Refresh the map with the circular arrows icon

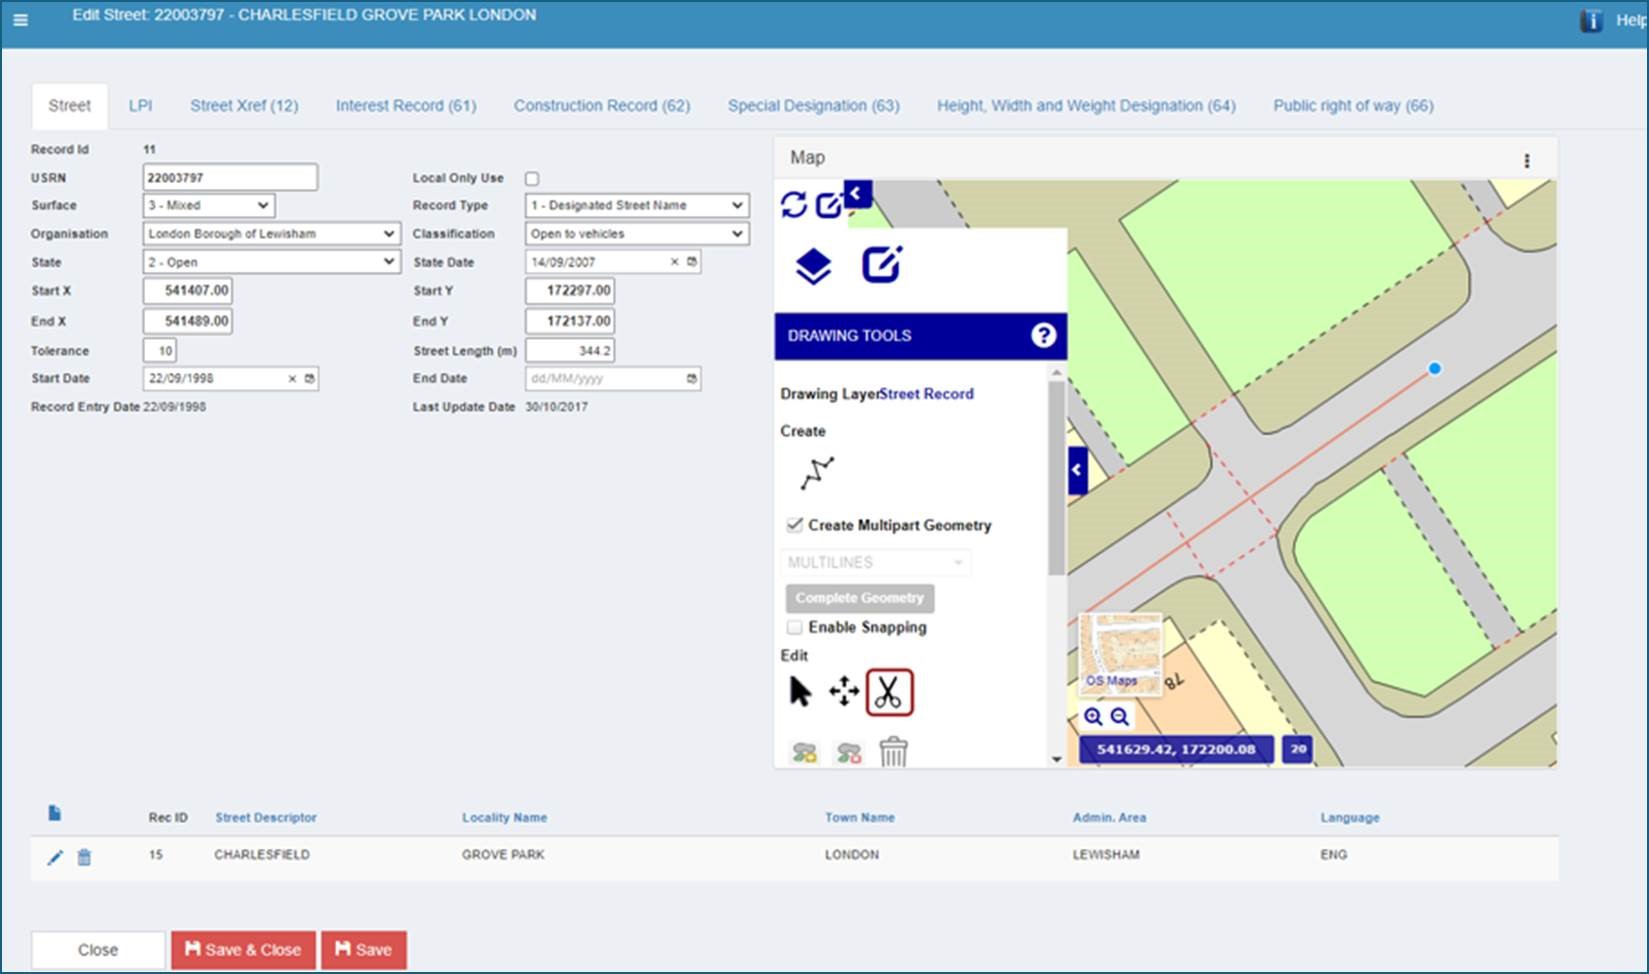pos(794,204)
